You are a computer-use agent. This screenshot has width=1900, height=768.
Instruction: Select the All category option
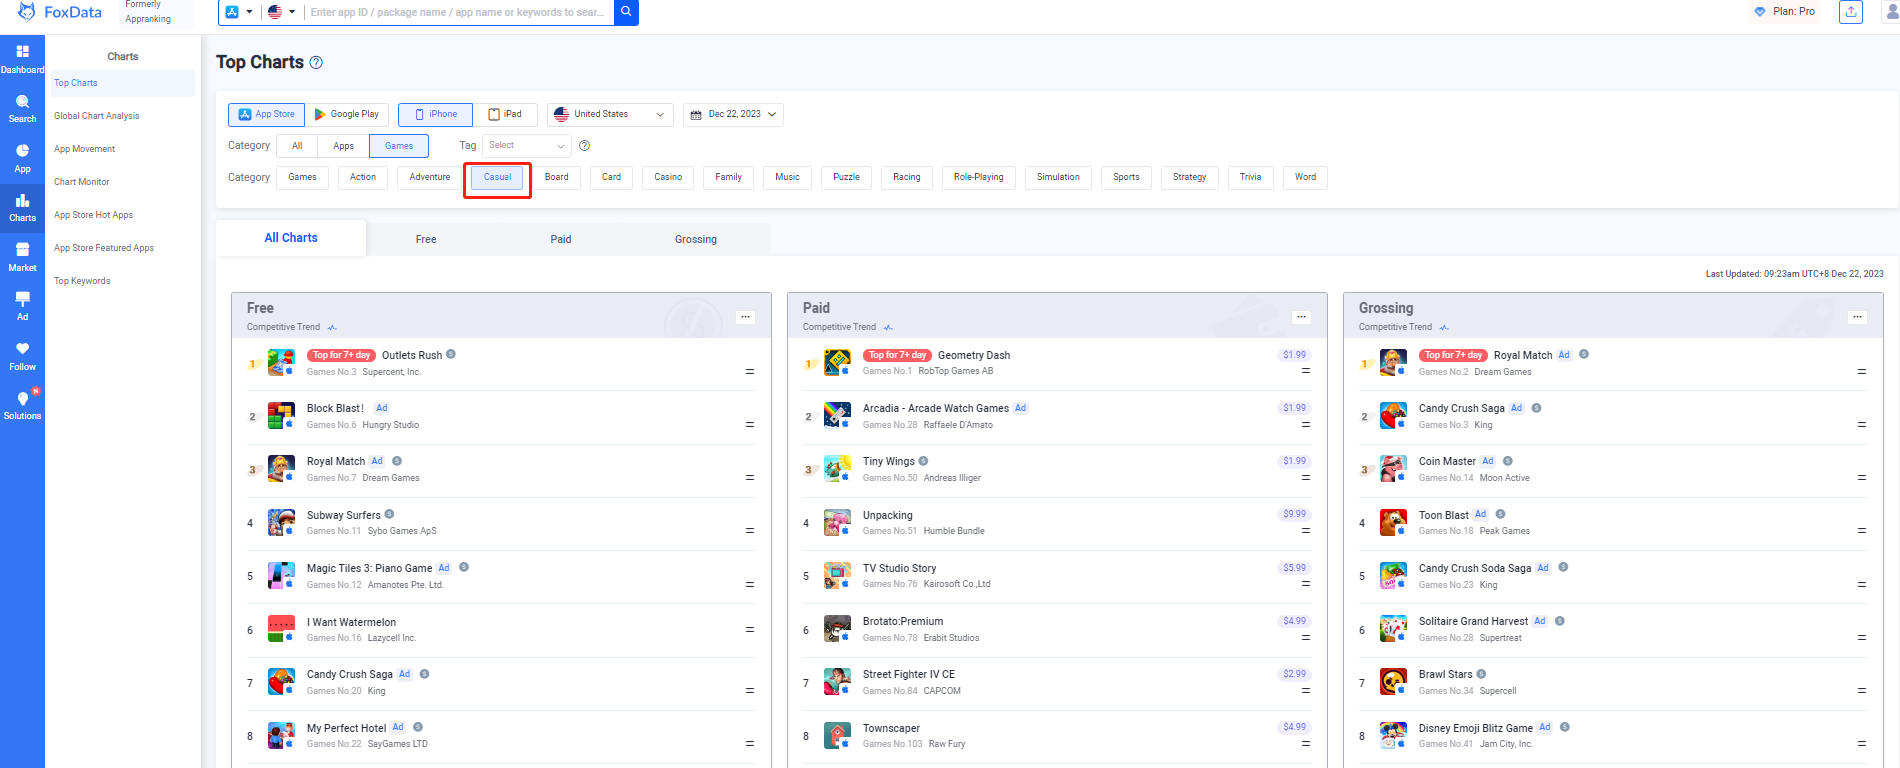[x=297, y=146]
